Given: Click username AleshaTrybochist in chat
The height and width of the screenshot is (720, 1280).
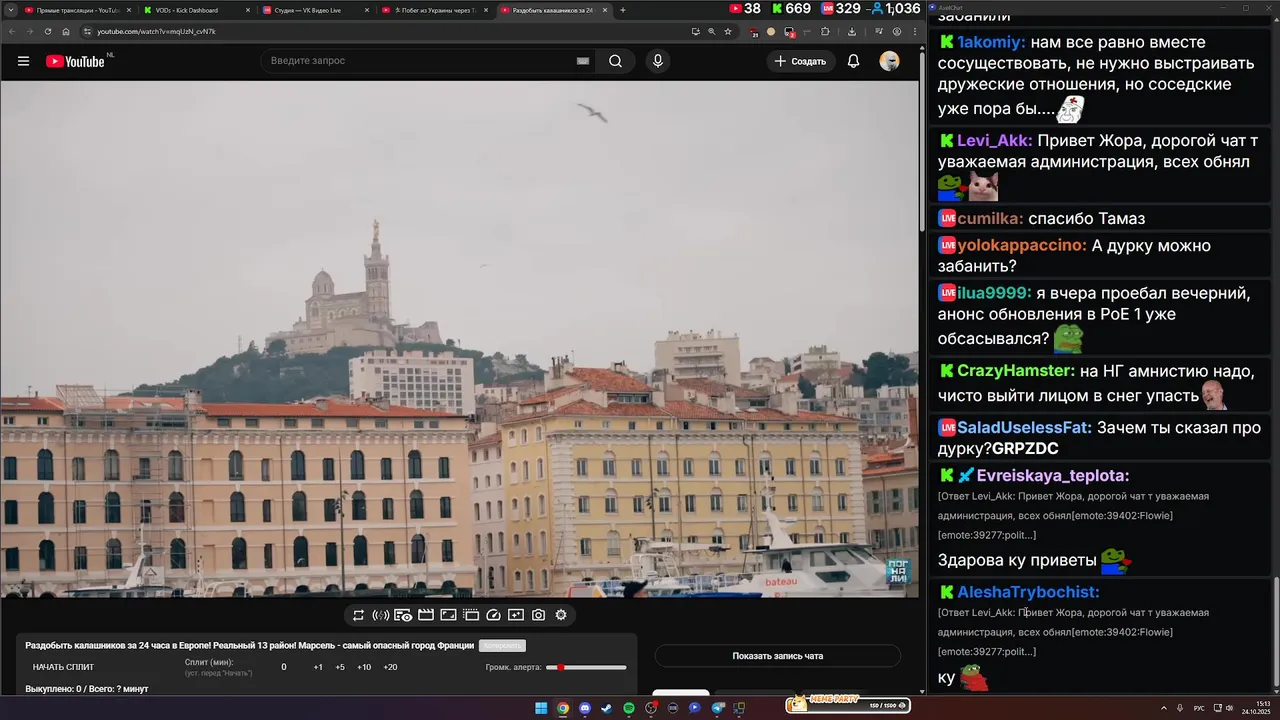Looking at the screenshot, I should [x=1028, y=592].
